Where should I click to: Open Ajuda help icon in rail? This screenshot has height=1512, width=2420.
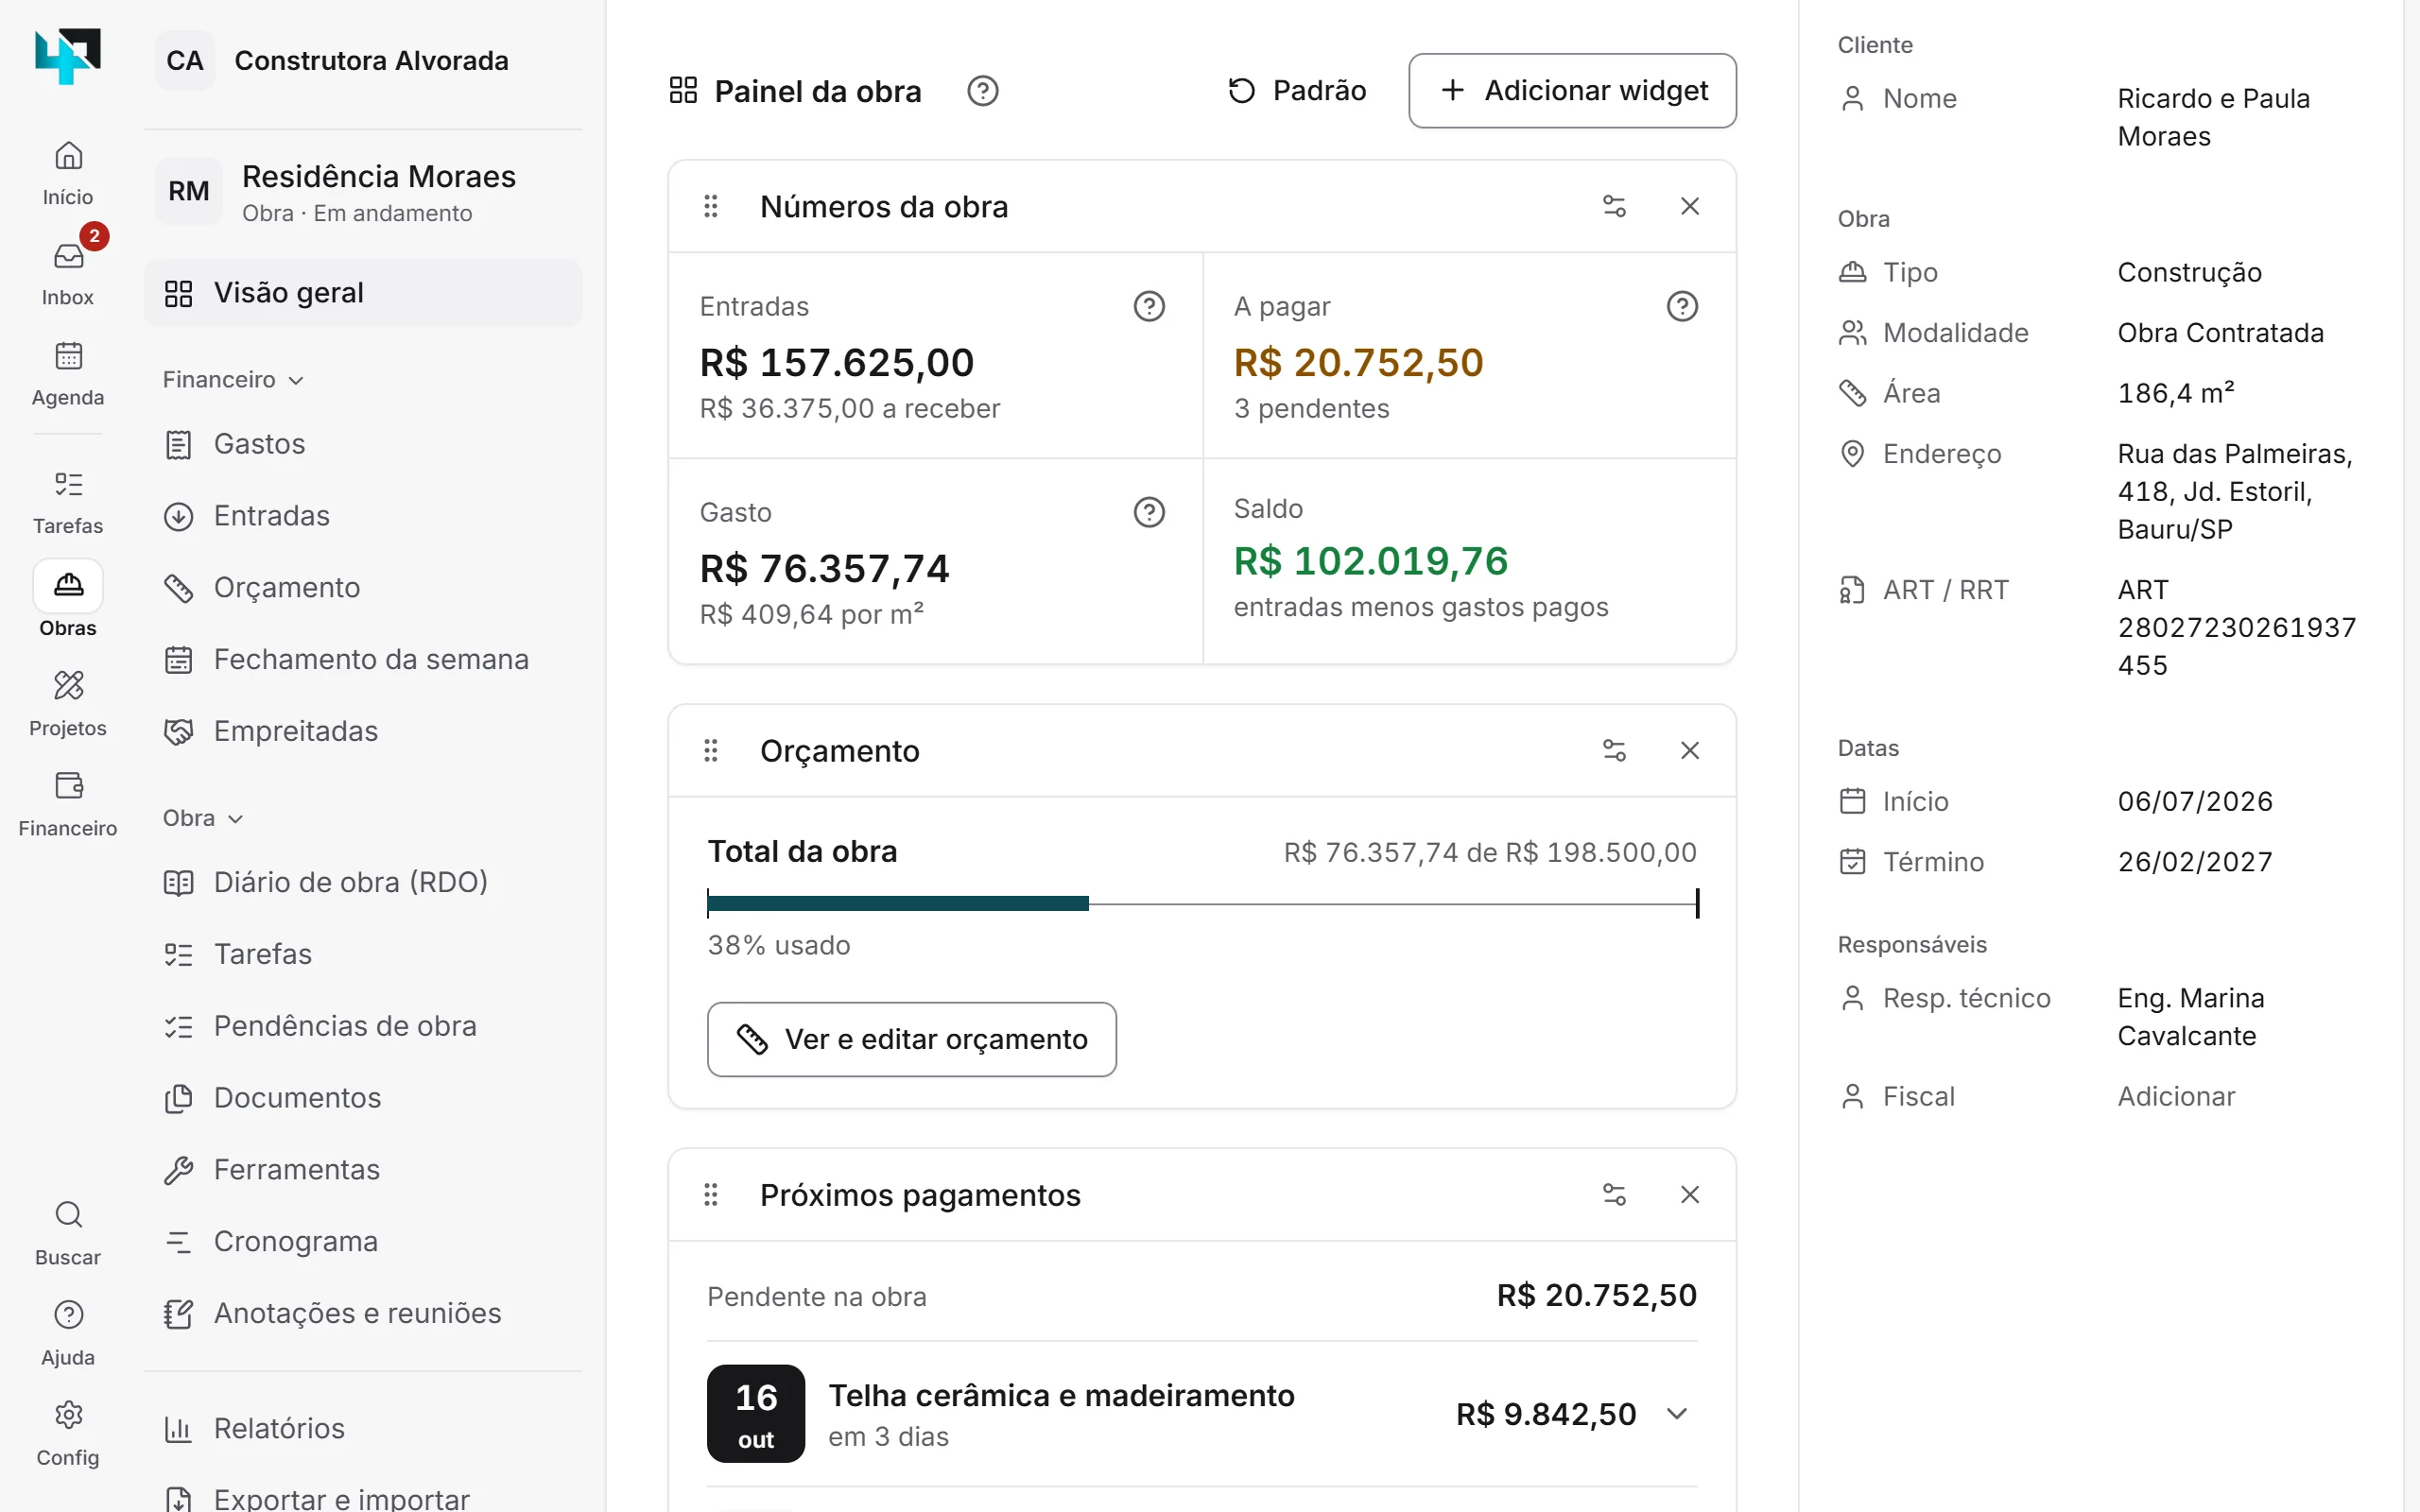(x=68, y=1331)
